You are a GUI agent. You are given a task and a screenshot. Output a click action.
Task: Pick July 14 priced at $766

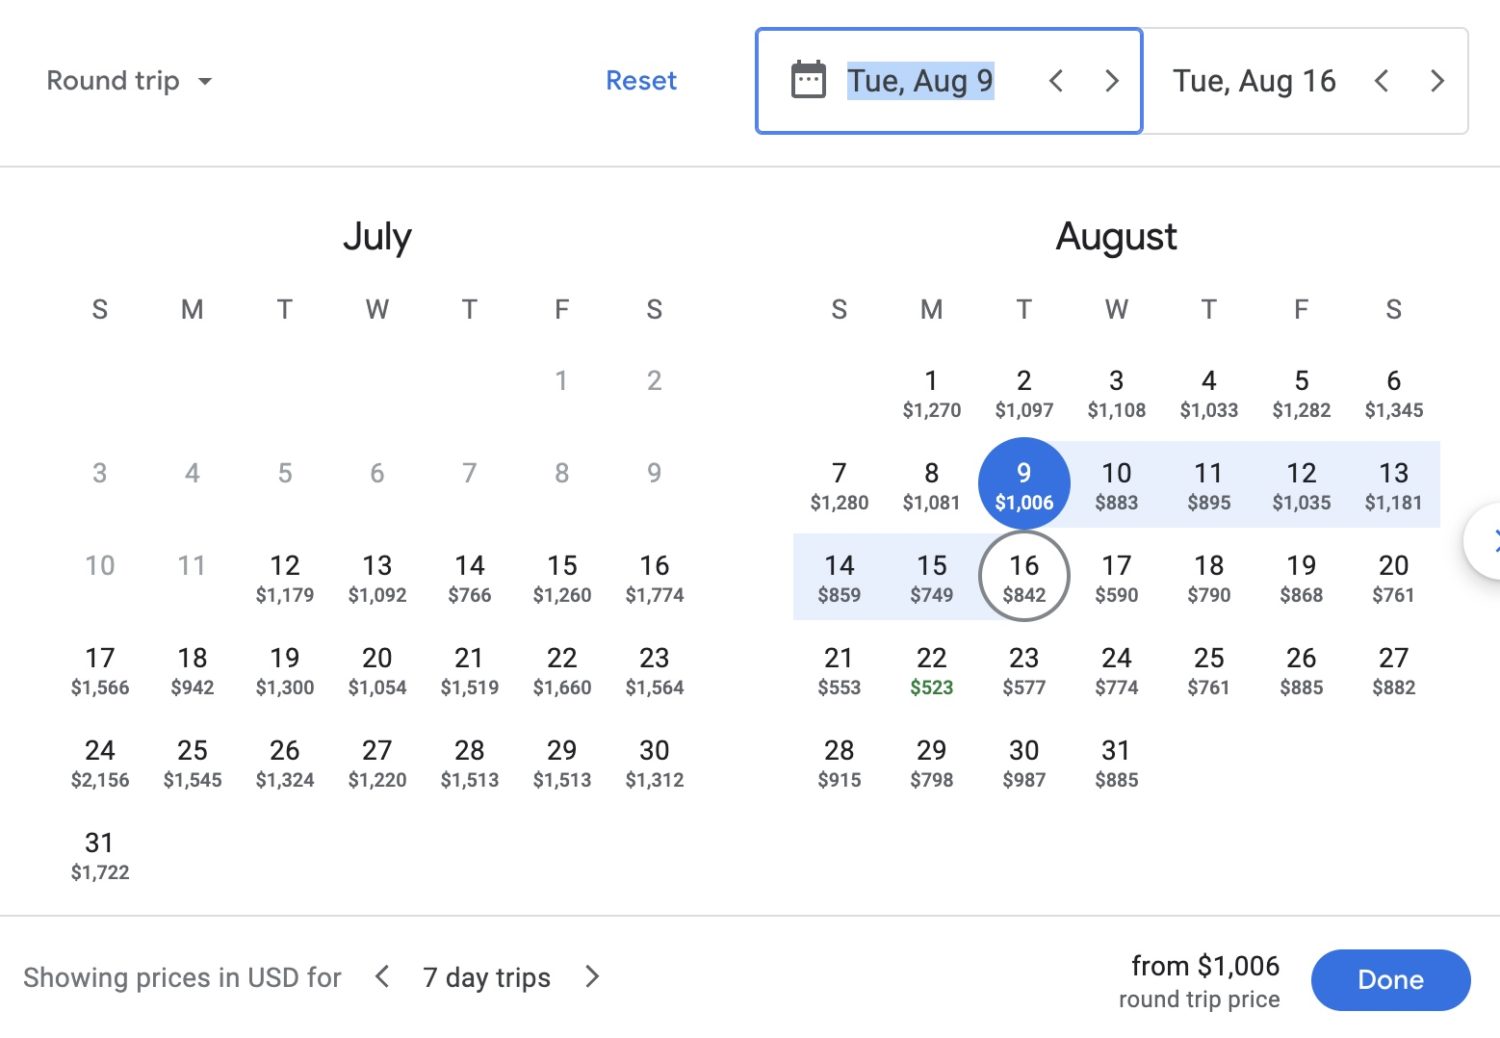[x=469, y=578]
